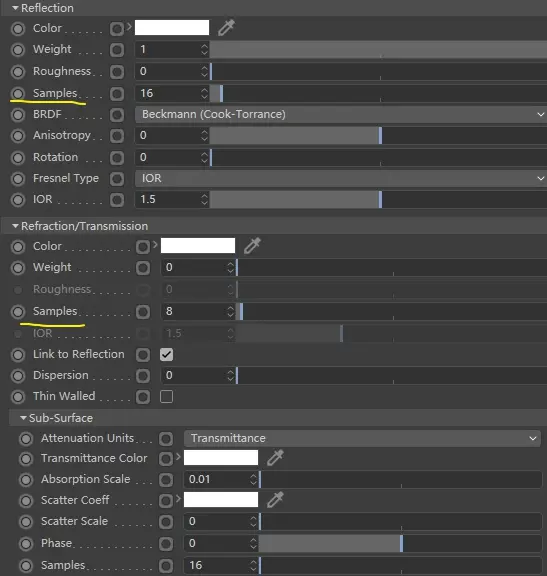
Task: Click the Reflection Weight value field
Action: [167, 49]
